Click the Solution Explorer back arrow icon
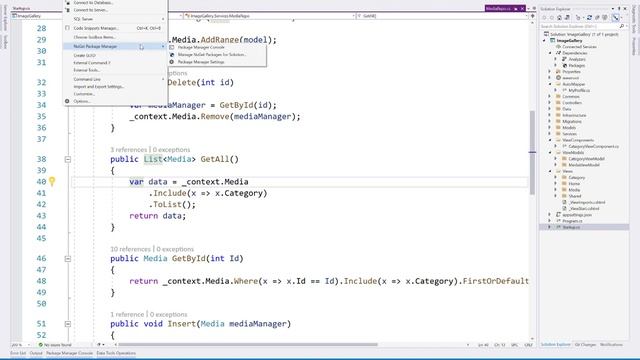 (544, 18)
